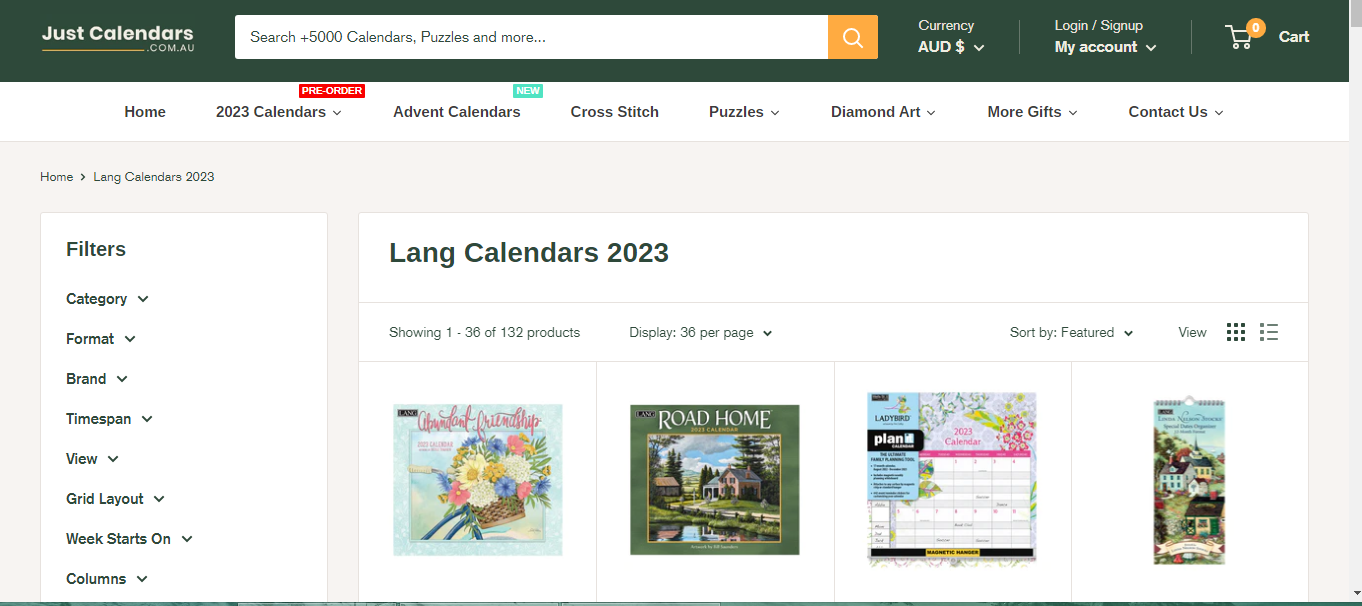Expand the Week Starts On filter
The width and height of the screenshot is (1362, 606).
coord(129,539)
